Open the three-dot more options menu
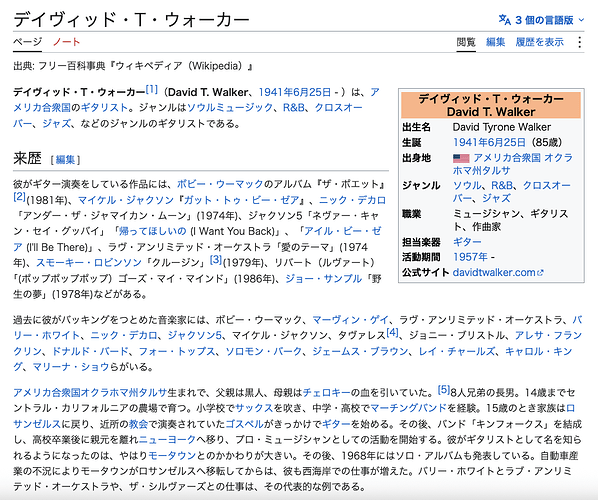Viewport: 598px width, 500px height. pos(579,42)
